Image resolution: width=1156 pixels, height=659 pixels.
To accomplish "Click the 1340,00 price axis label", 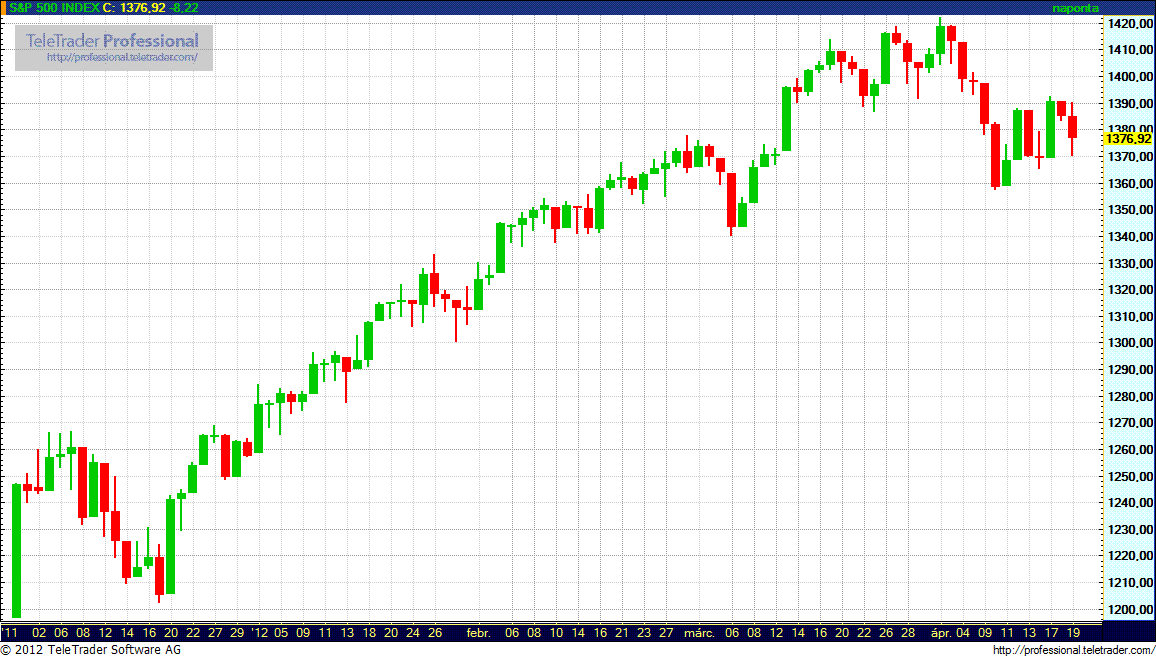I will (1129, 237).
